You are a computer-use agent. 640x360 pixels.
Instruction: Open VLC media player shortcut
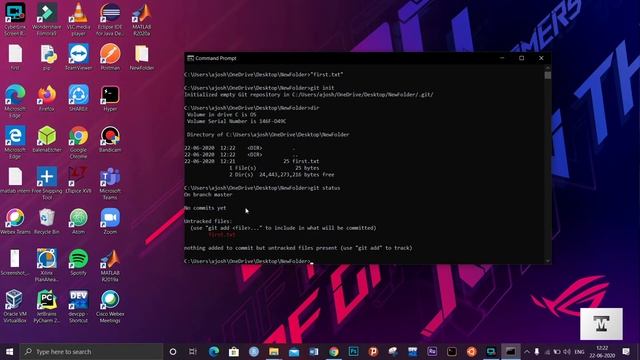(x=78, y=18)
